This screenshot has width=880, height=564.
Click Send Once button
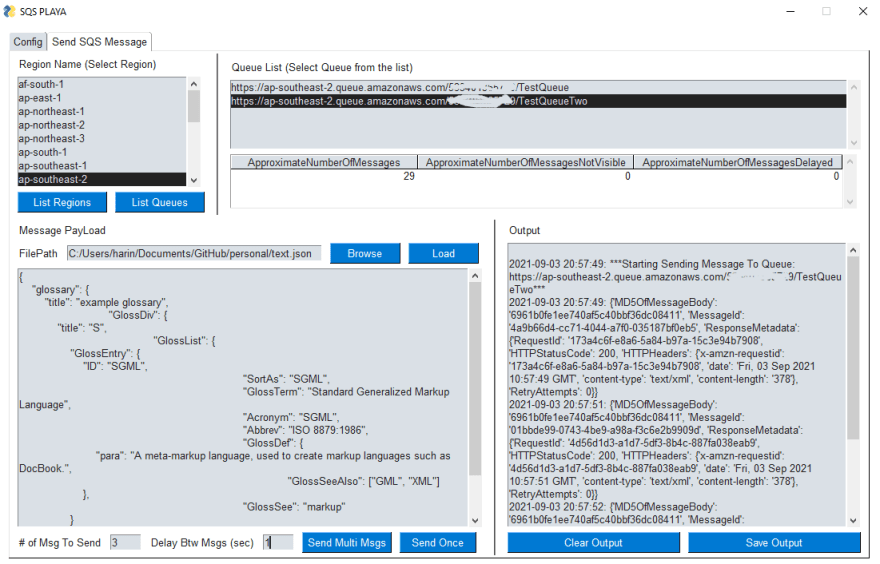point(438,542)
